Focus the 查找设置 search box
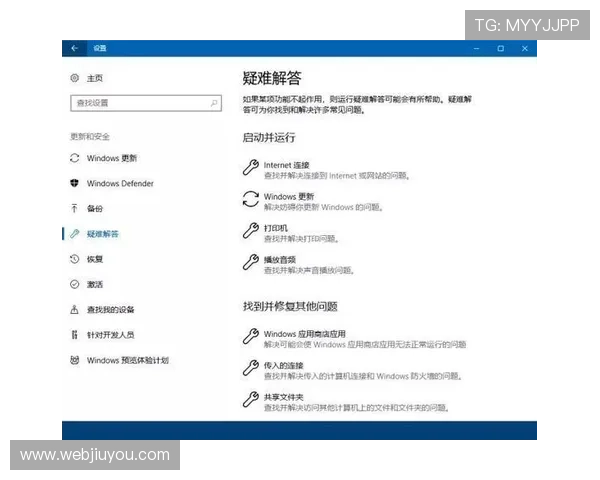 click(x=146, y=103)
